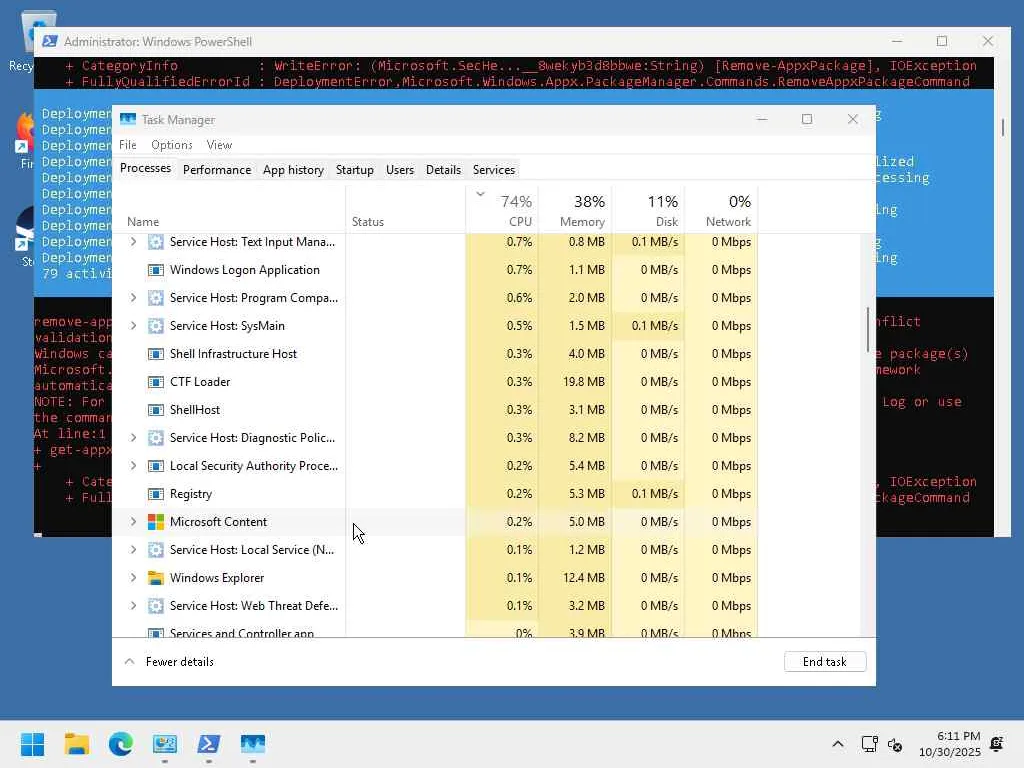
Task: Click the Service Host: Diagnostic Policy gear icon
Action: click(x=155, y=438)
